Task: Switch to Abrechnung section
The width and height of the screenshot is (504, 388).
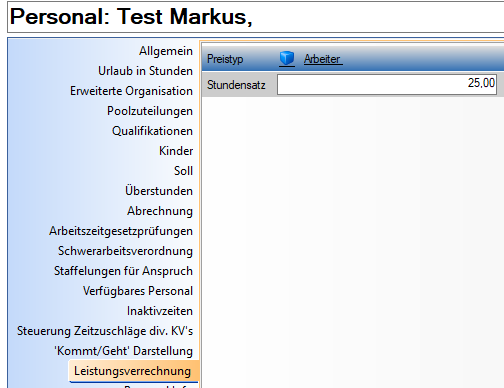Action: pos(160,211)
